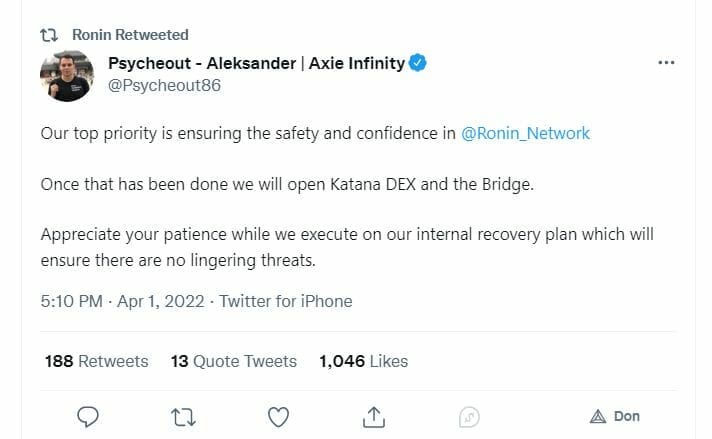Open the Twitter for iPhone source link
Viewport: 712px width, 439px height.
click(285, 301)
